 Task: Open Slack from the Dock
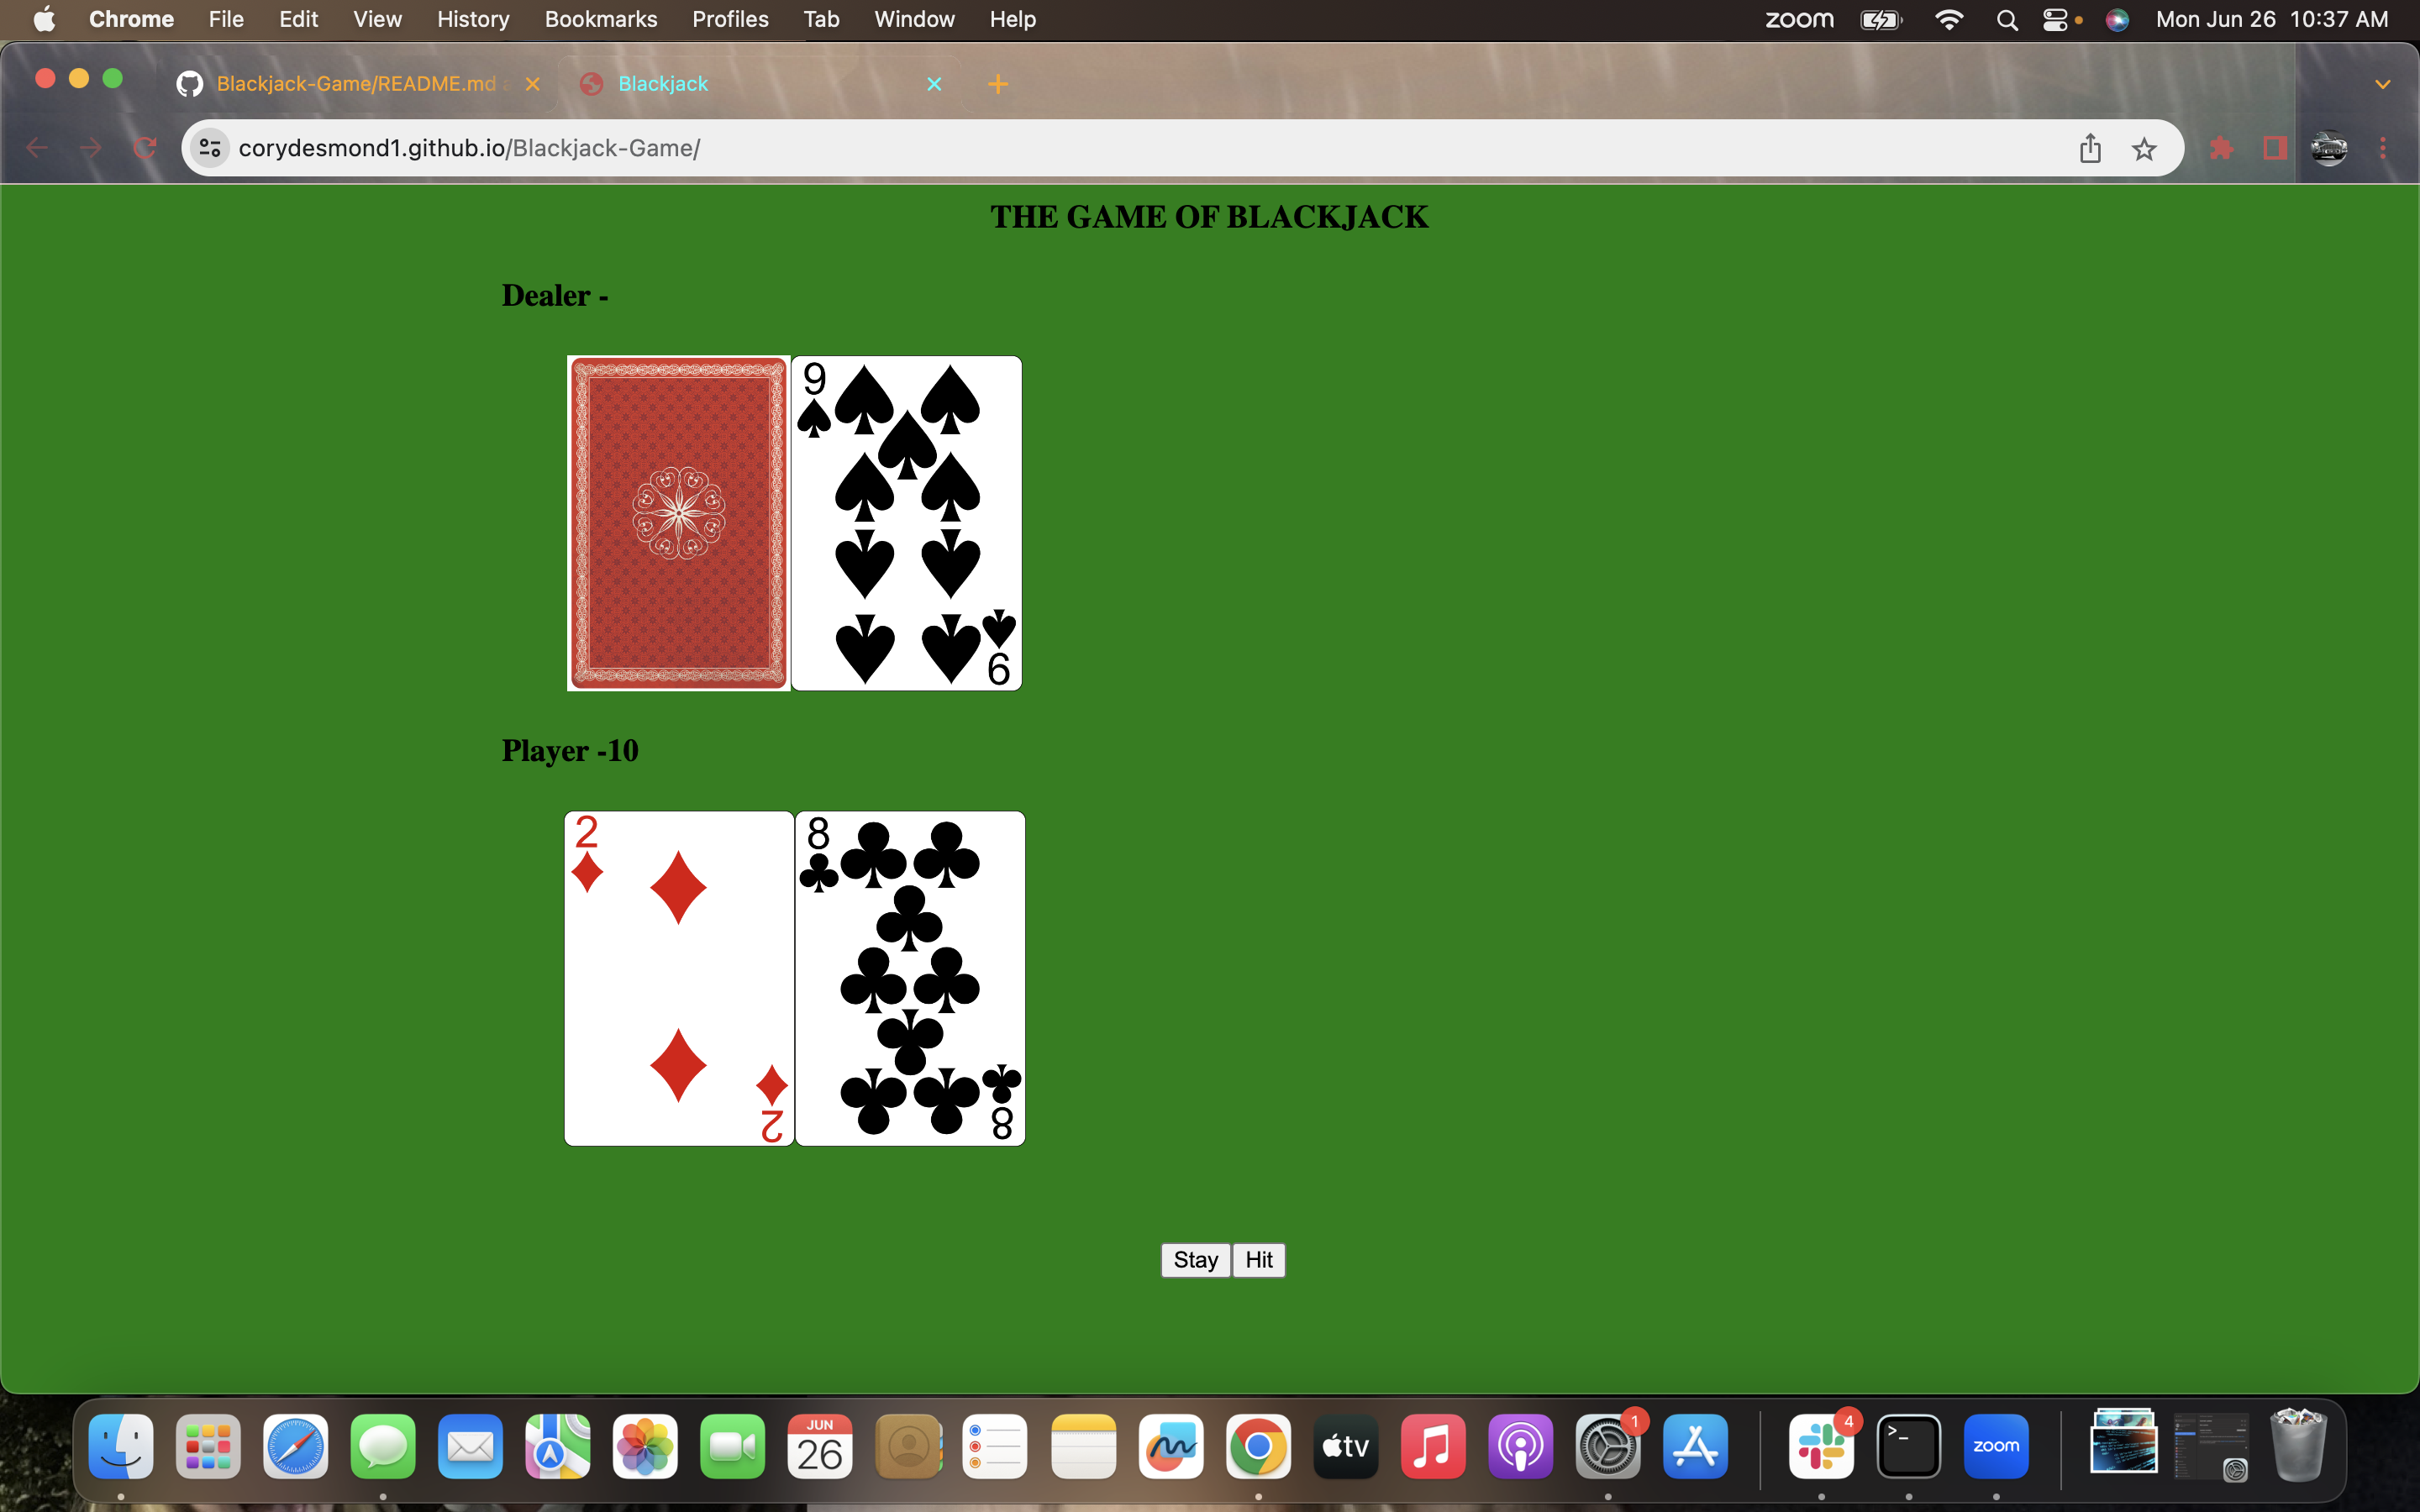coord(1822,1446)
